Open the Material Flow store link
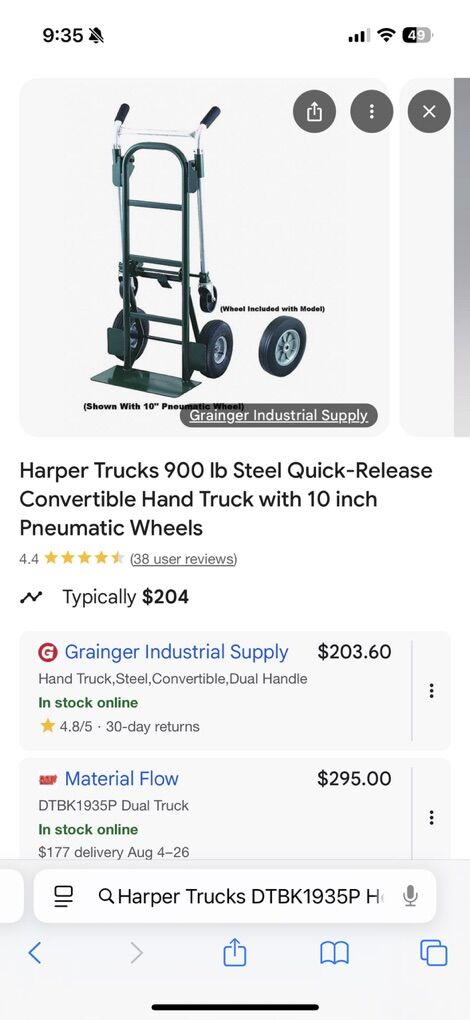This screenshot has height=1020, width=470. (122, 779)
